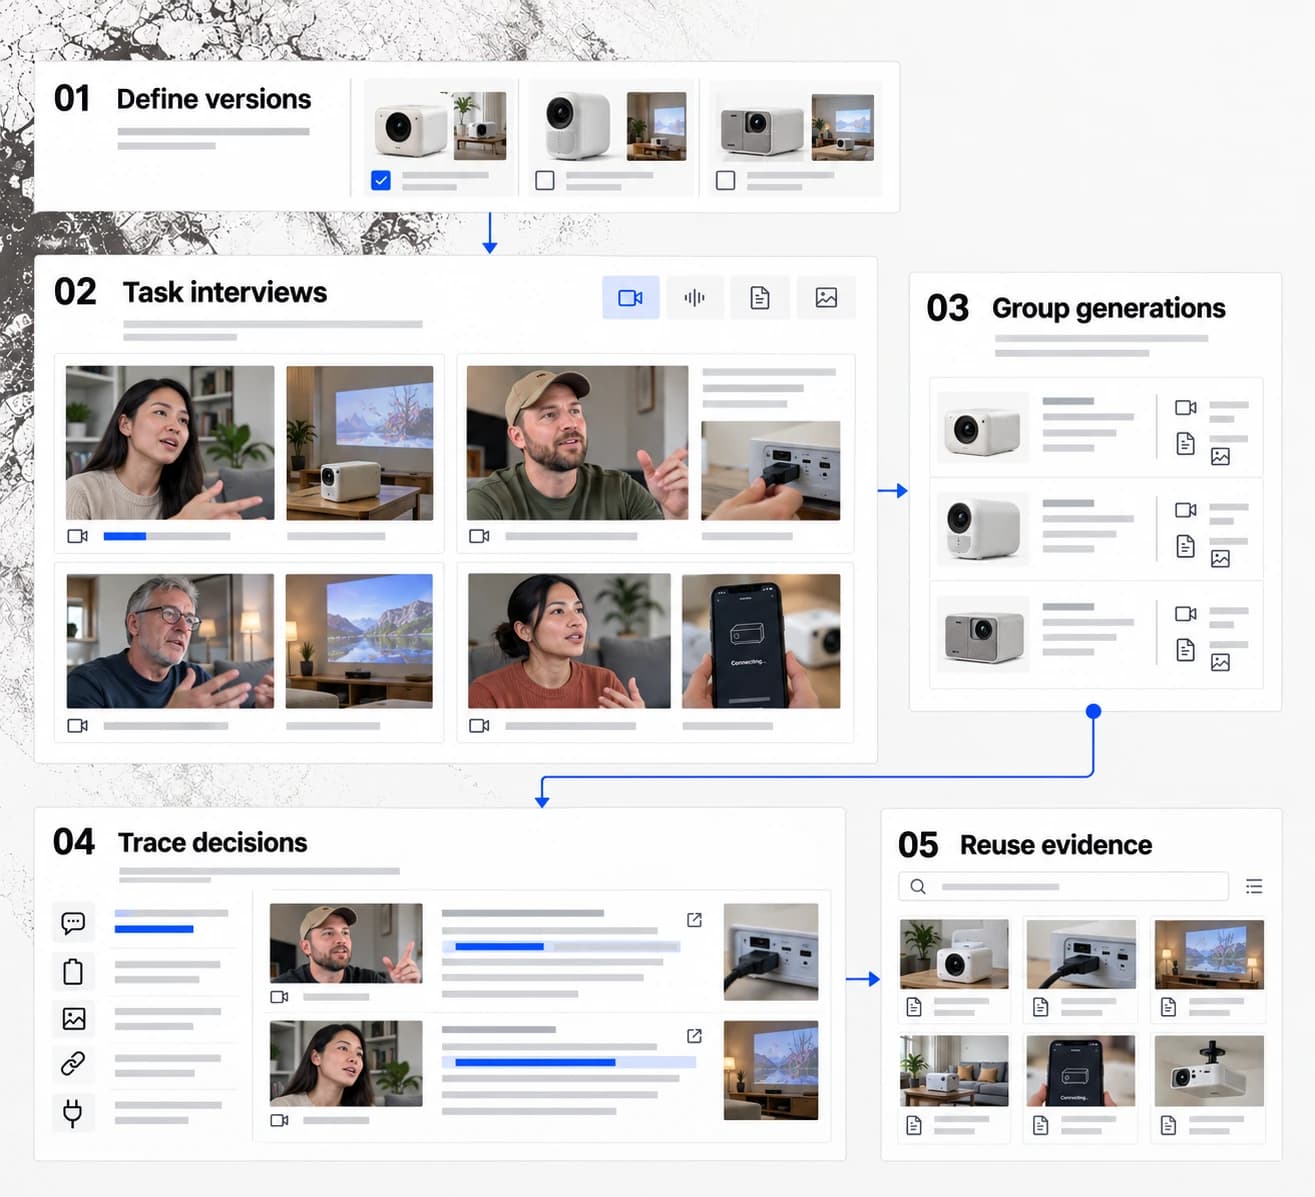Select the HDMI cable port evidence thumbnail

[1081, 954]
